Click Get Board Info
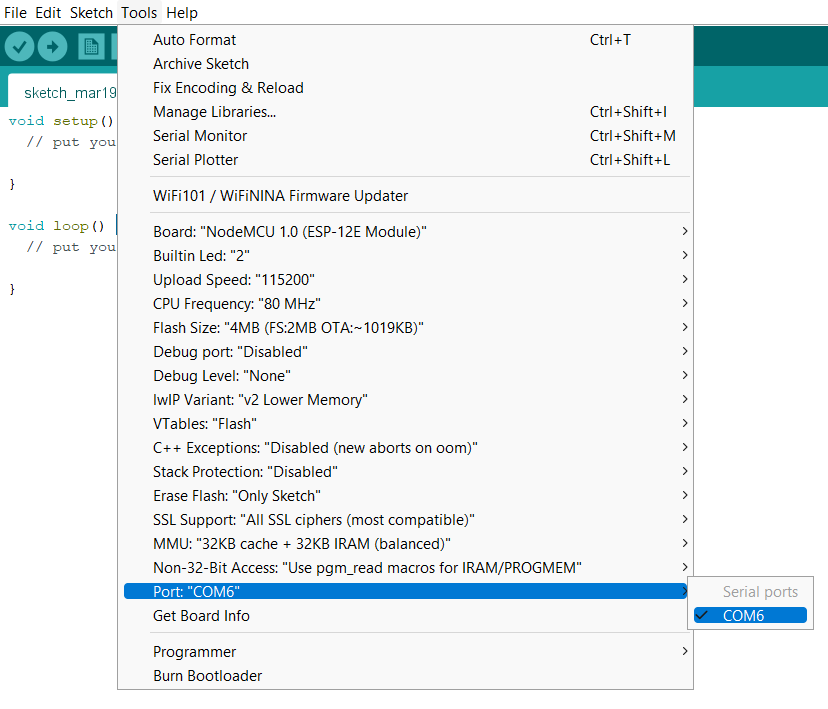The width and height of the screenshot is (828, 709). [x=201, y=616]
